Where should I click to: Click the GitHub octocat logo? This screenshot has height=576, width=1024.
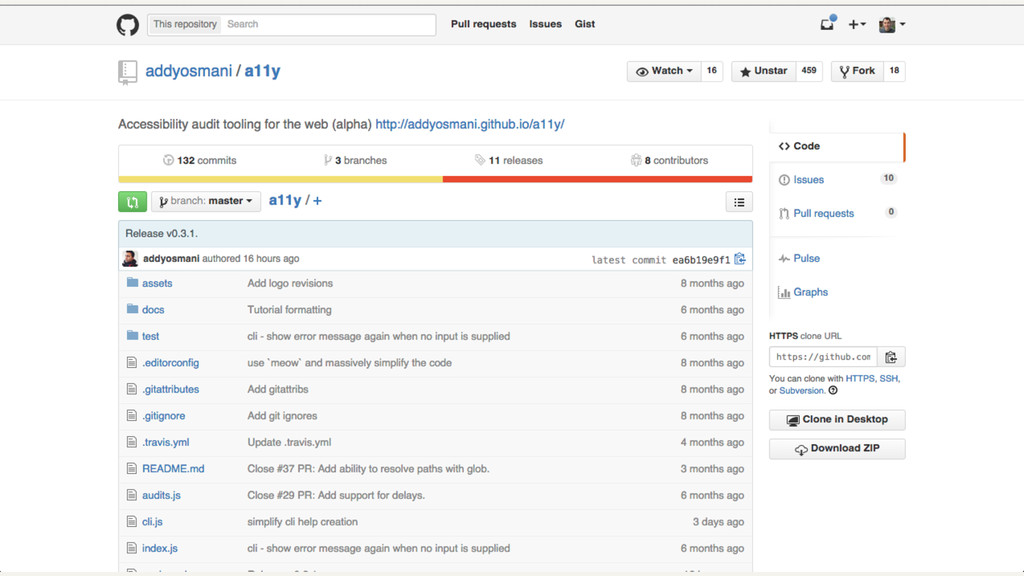click(x=127, y=25)
